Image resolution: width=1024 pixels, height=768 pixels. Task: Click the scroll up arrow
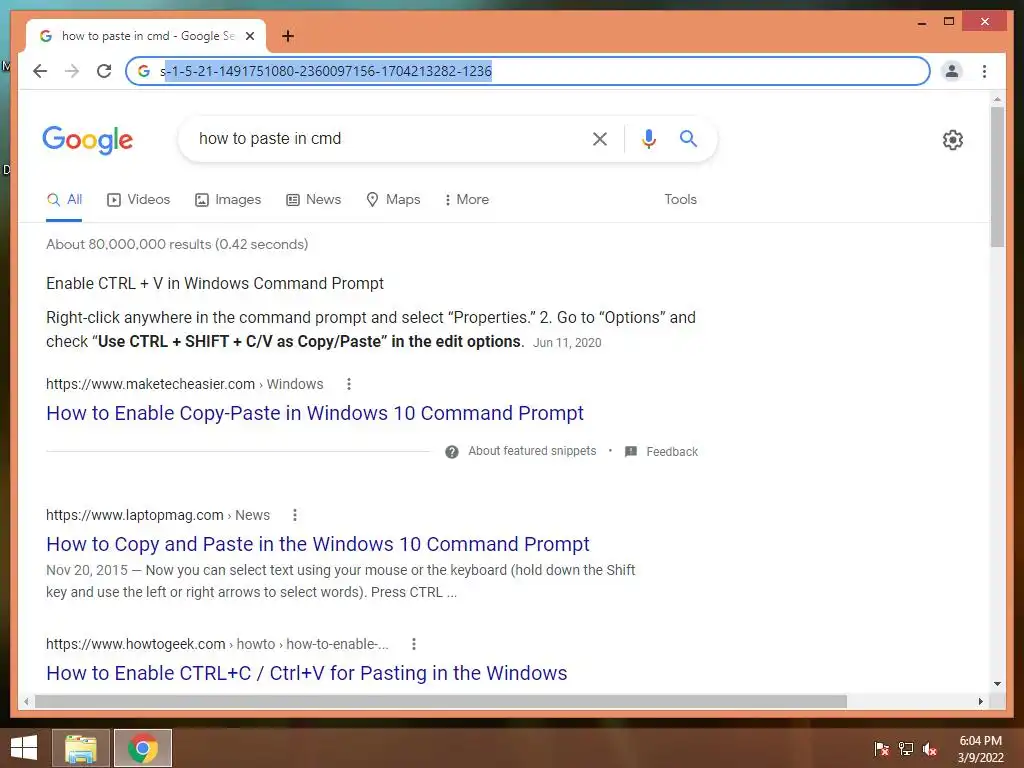point(997,99)
